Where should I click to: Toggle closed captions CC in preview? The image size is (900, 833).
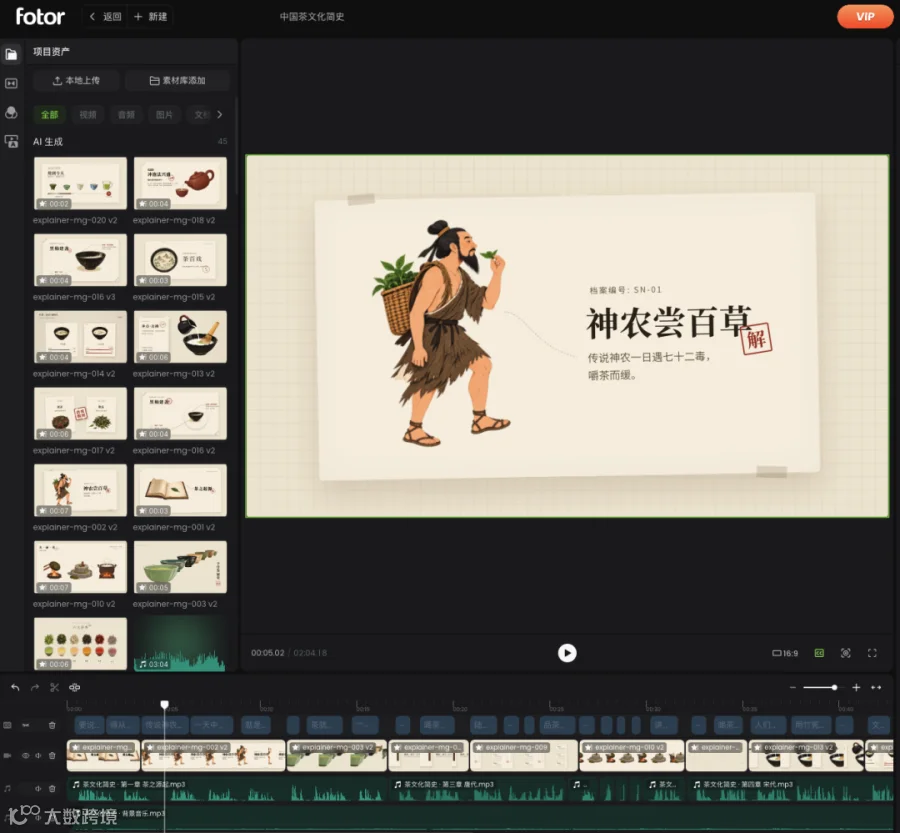click(x=819, y=653)
